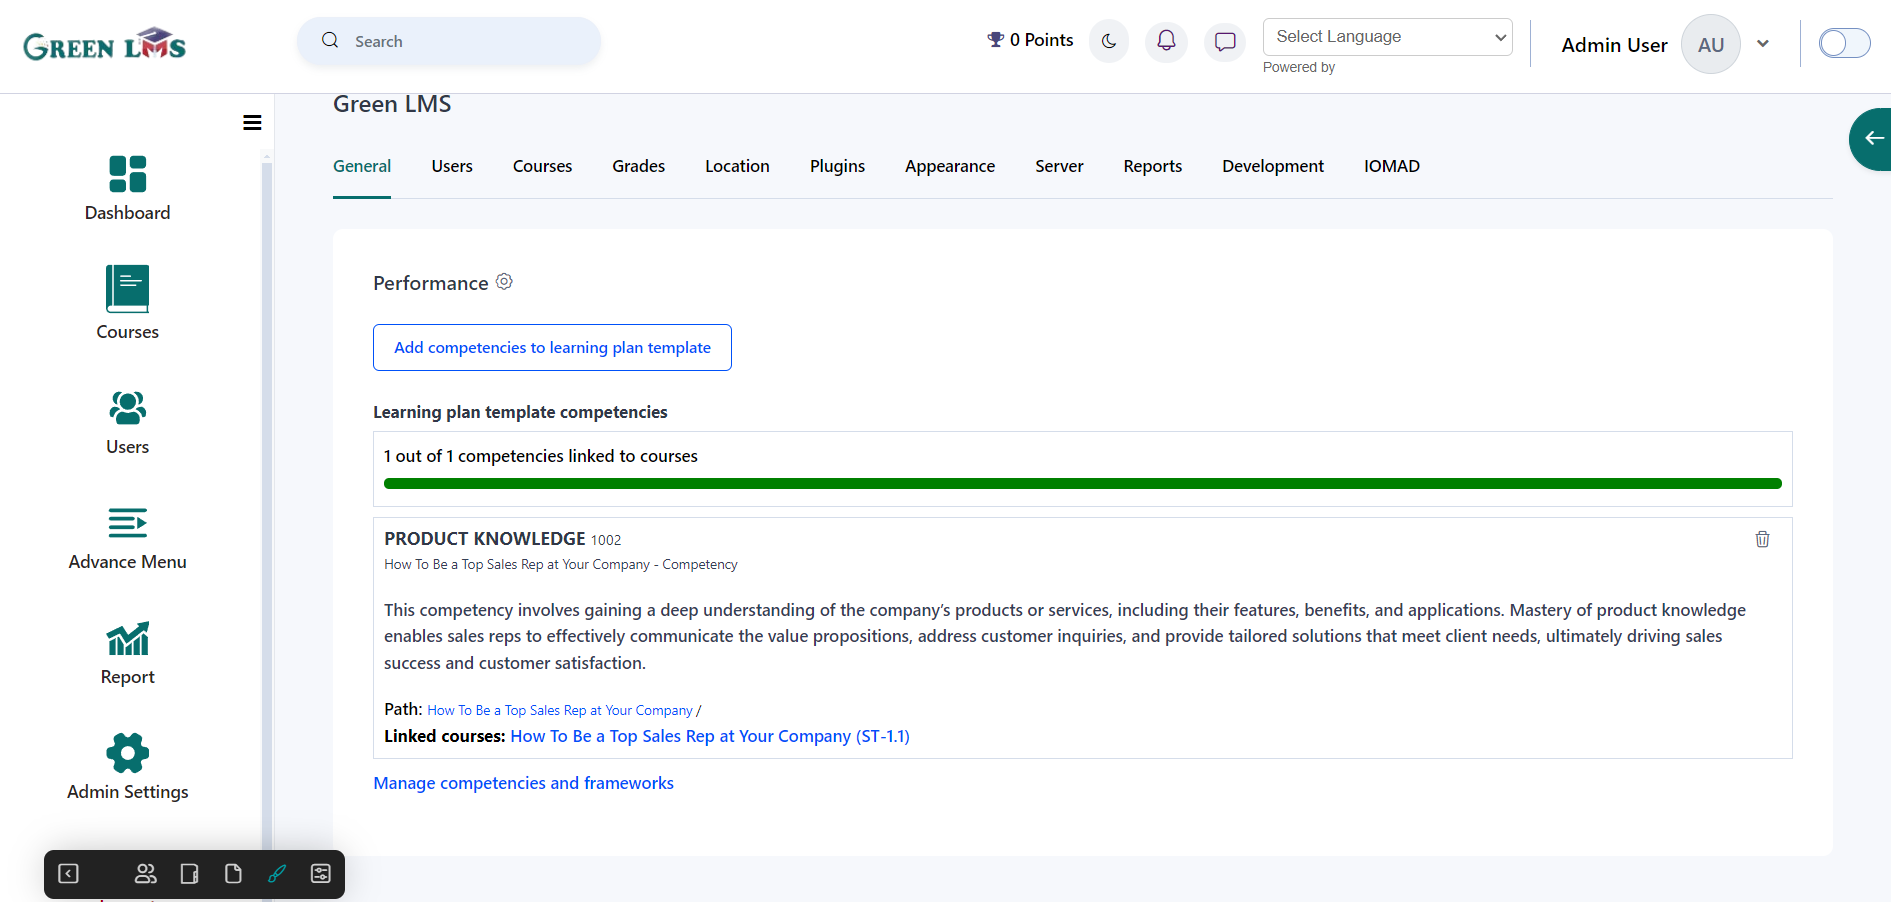
Task: Click 'Learning plan template competencies' heading
Action: (520, 412)
